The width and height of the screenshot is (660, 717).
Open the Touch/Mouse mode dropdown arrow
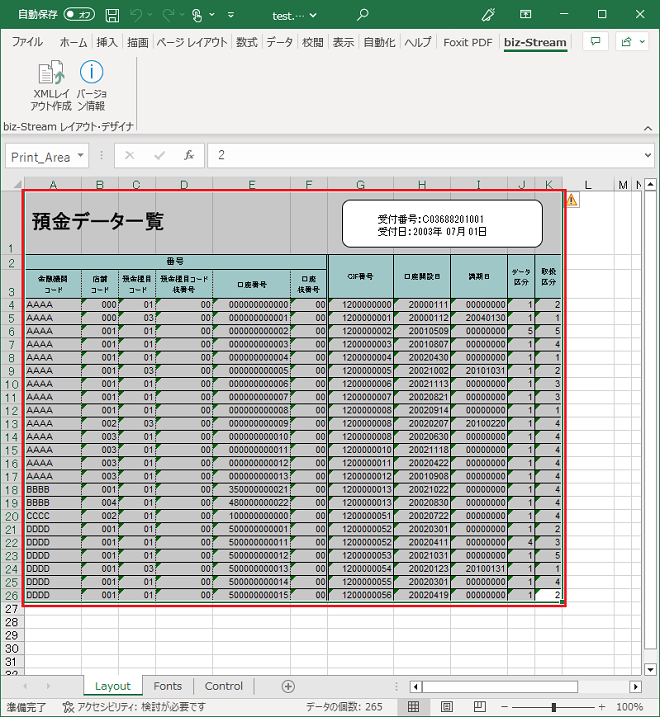pyautogui.click(x=212, y=15)
